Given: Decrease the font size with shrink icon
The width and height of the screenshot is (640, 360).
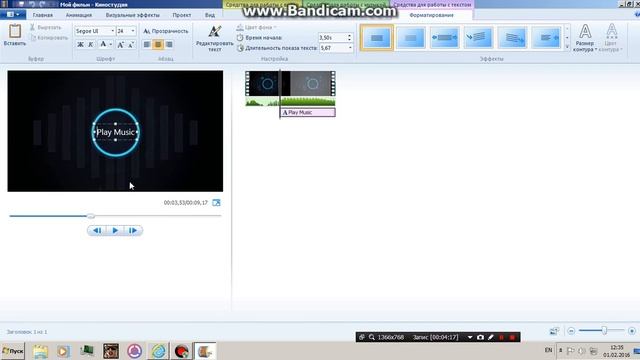Looking at the screenshot, I should [x=131, y=44].
